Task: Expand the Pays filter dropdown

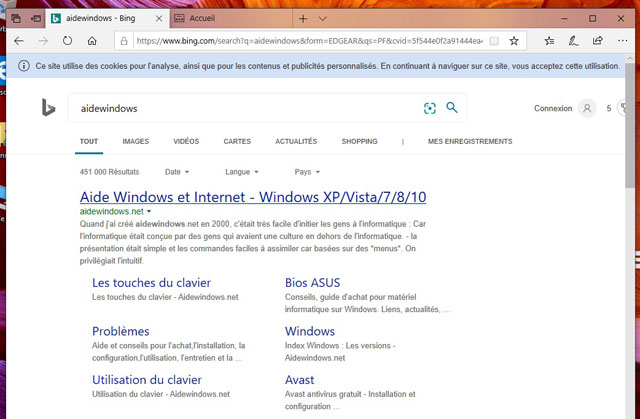Action: pos(307,172)
